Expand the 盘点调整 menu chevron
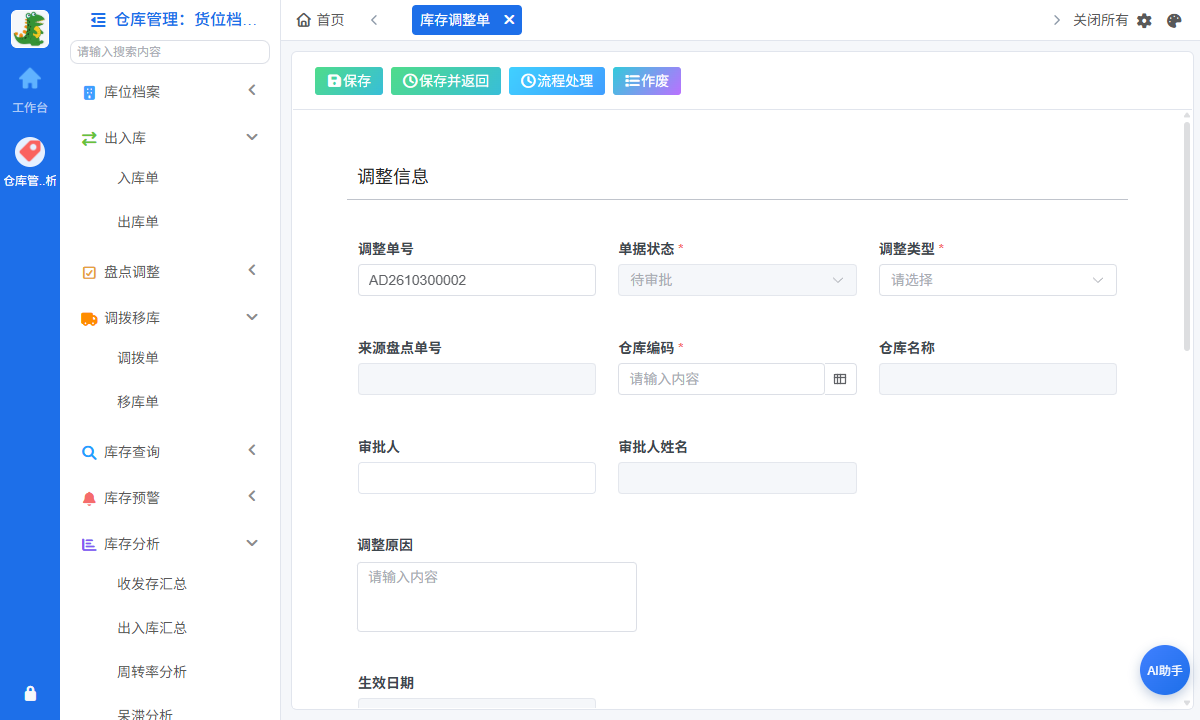This screenshot has height=720, width=1200. point(252,271)
